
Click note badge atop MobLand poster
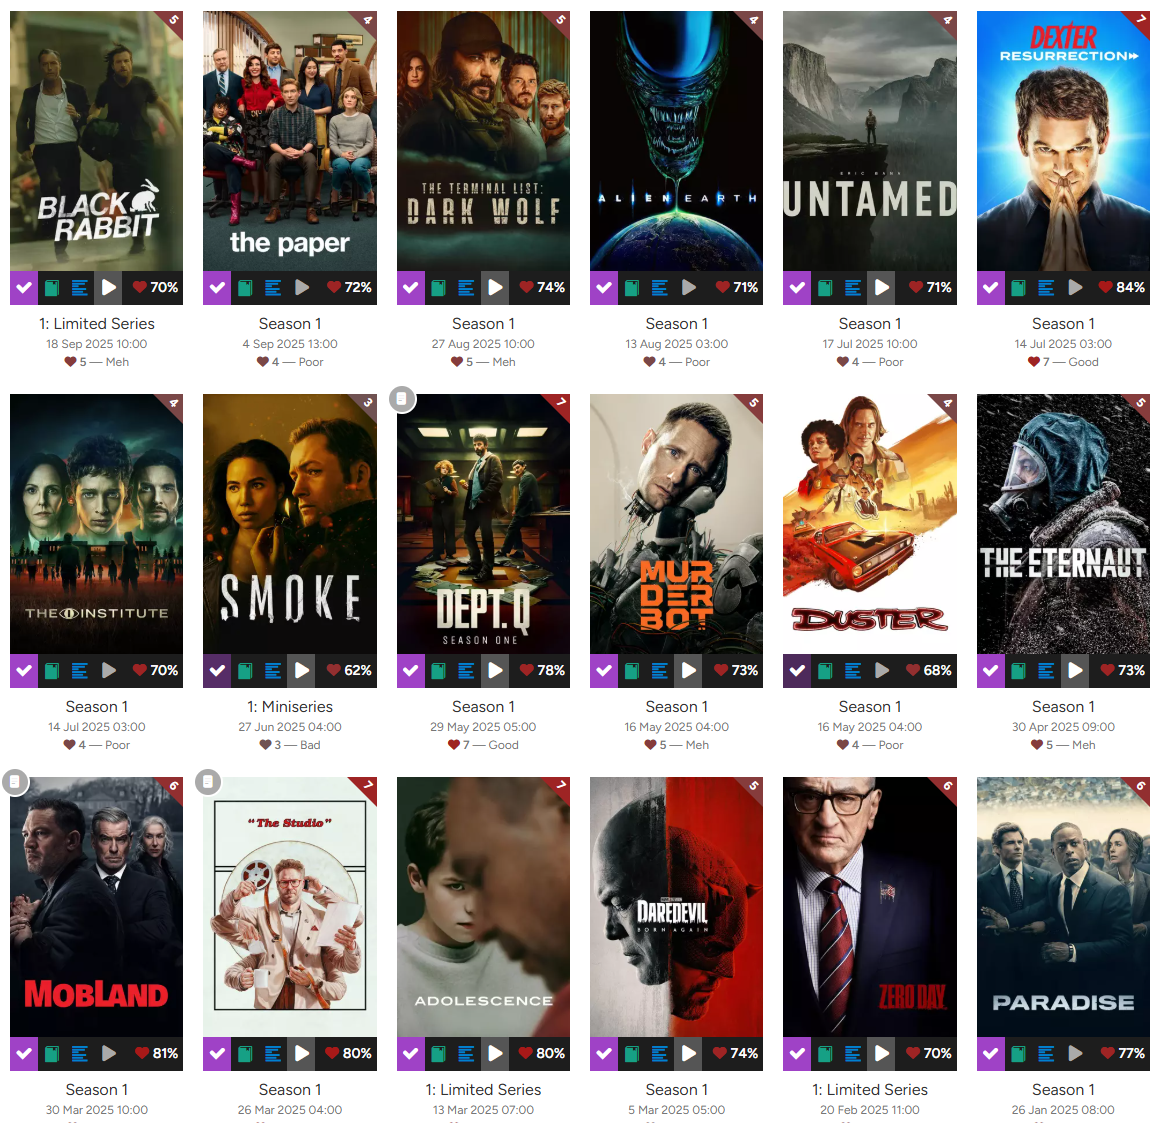tap(15, 782)
